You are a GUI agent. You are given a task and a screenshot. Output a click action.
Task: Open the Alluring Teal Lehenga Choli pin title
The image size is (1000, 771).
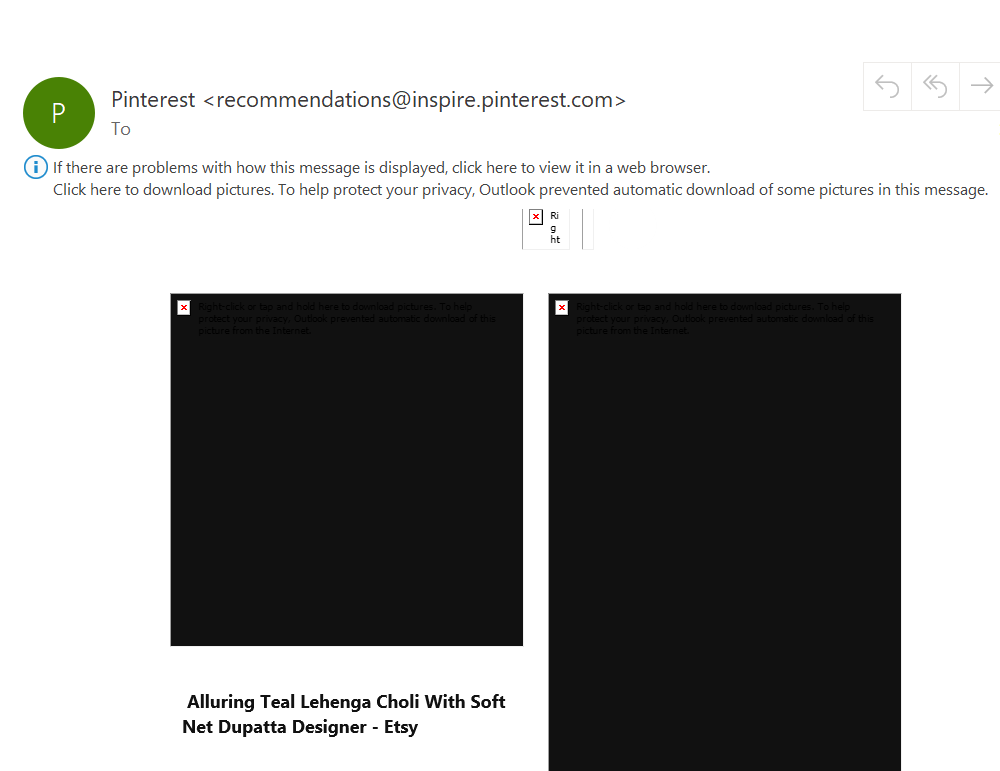pos(344,714)
